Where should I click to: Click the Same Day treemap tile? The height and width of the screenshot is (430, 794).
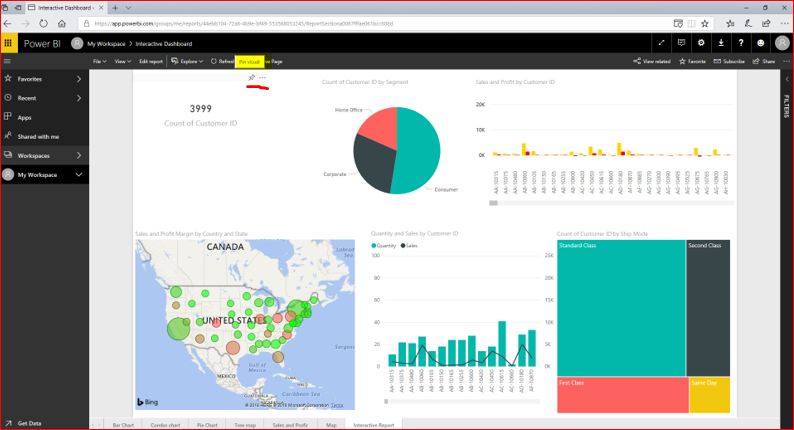(x=710, y=395)
